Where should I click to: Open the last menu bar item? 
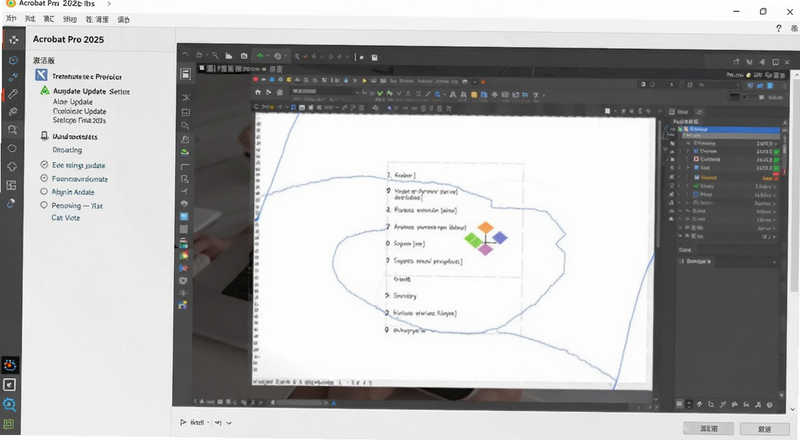click(123, 19)
